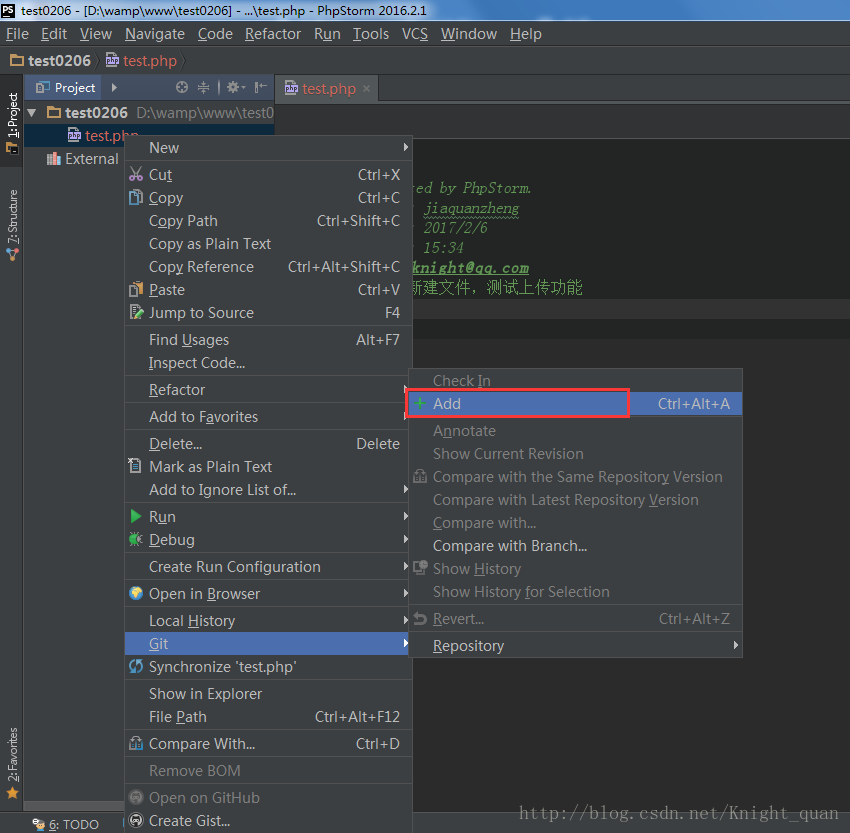Image resolution: width=850 pixels, height=833 pixels.
Task: Choose Compare with Branch...
Action: click(x=510, y=545)
